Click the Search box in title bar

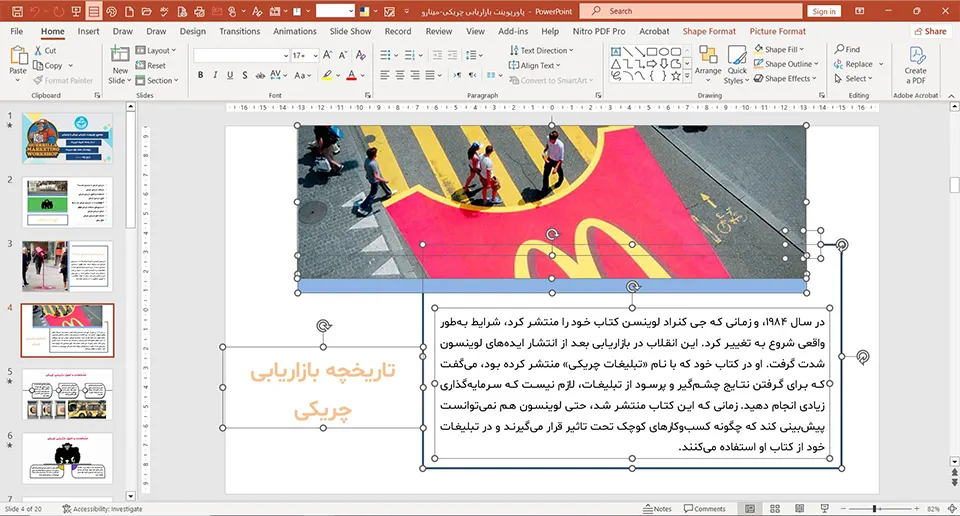pyautogui.click(x=690, y=11)
